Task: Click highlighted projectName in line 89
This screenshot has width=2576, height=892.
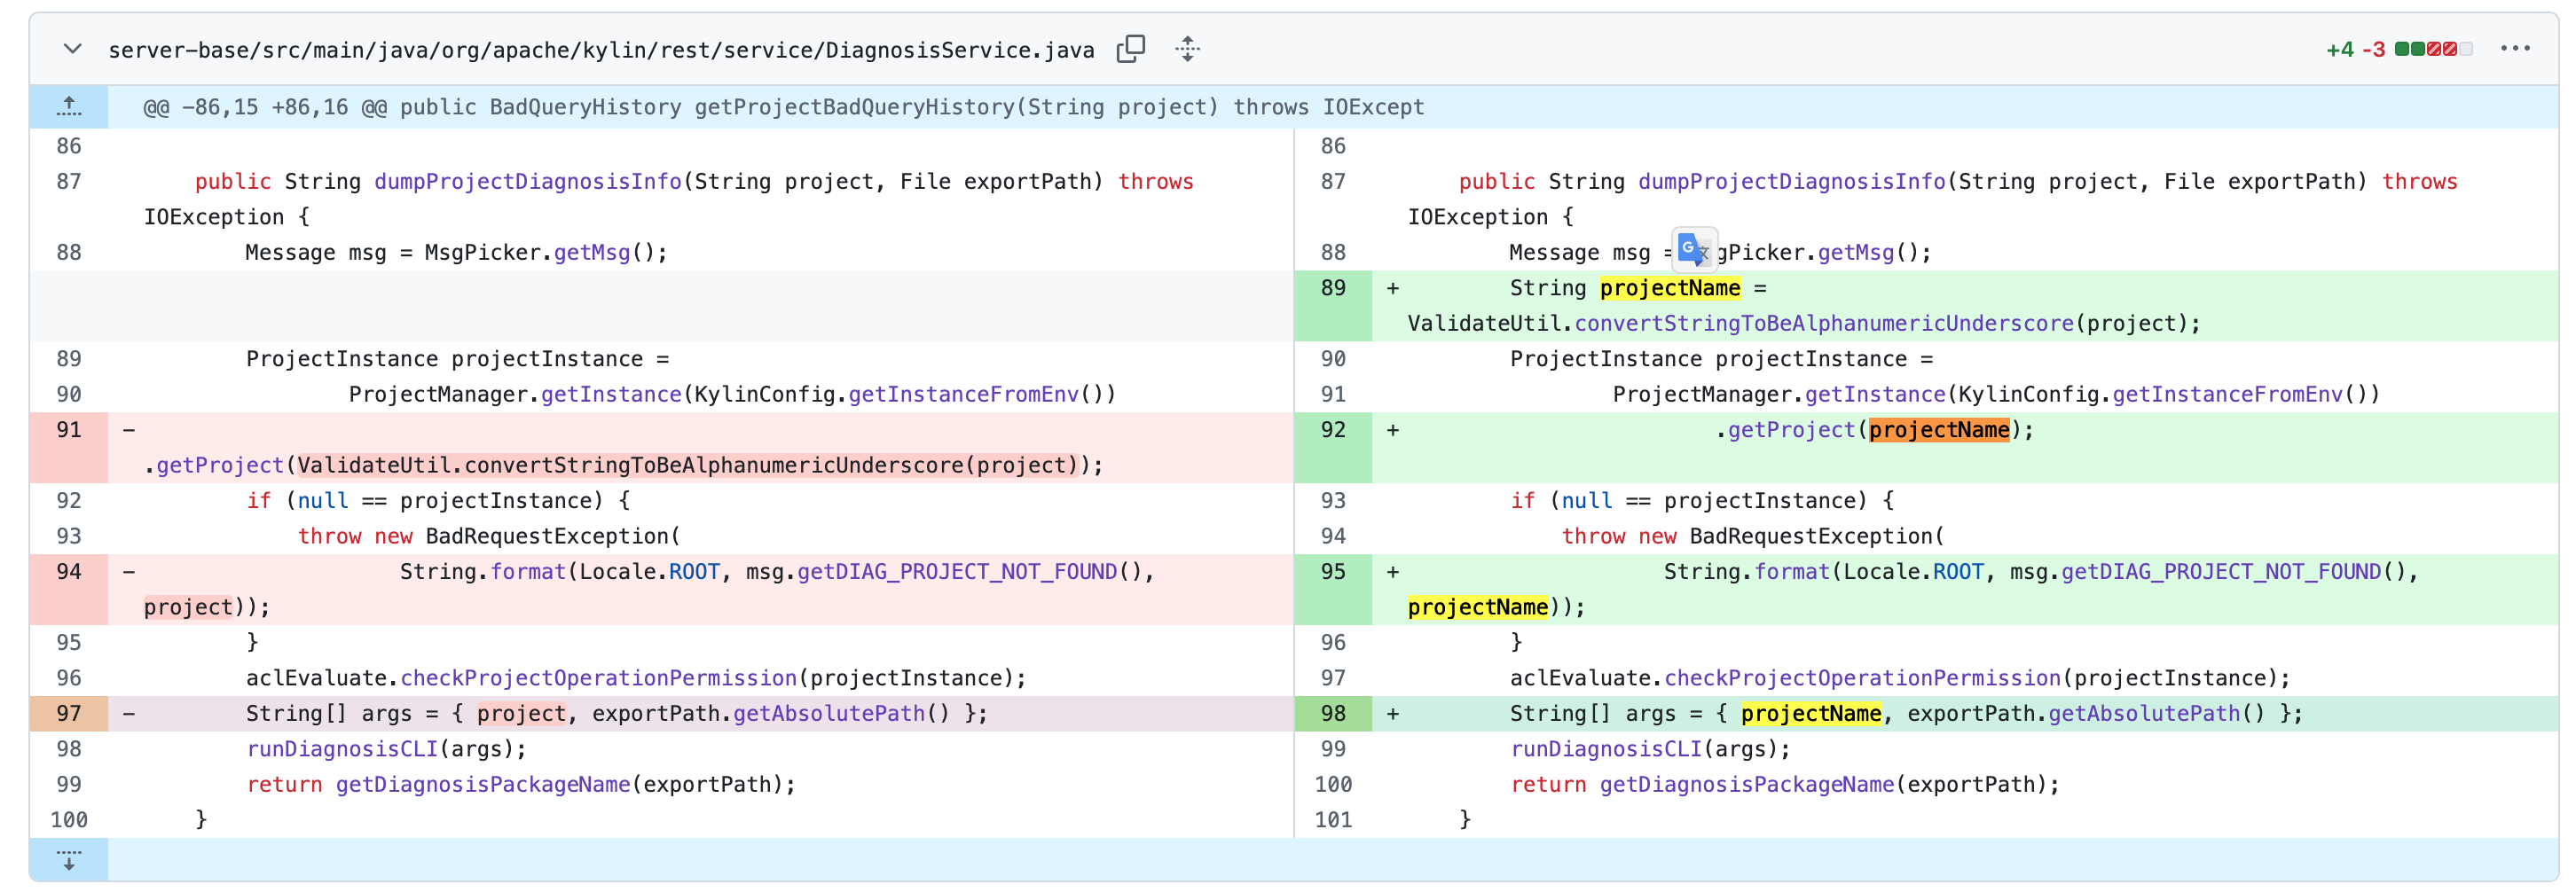Action: (1670, 288)
